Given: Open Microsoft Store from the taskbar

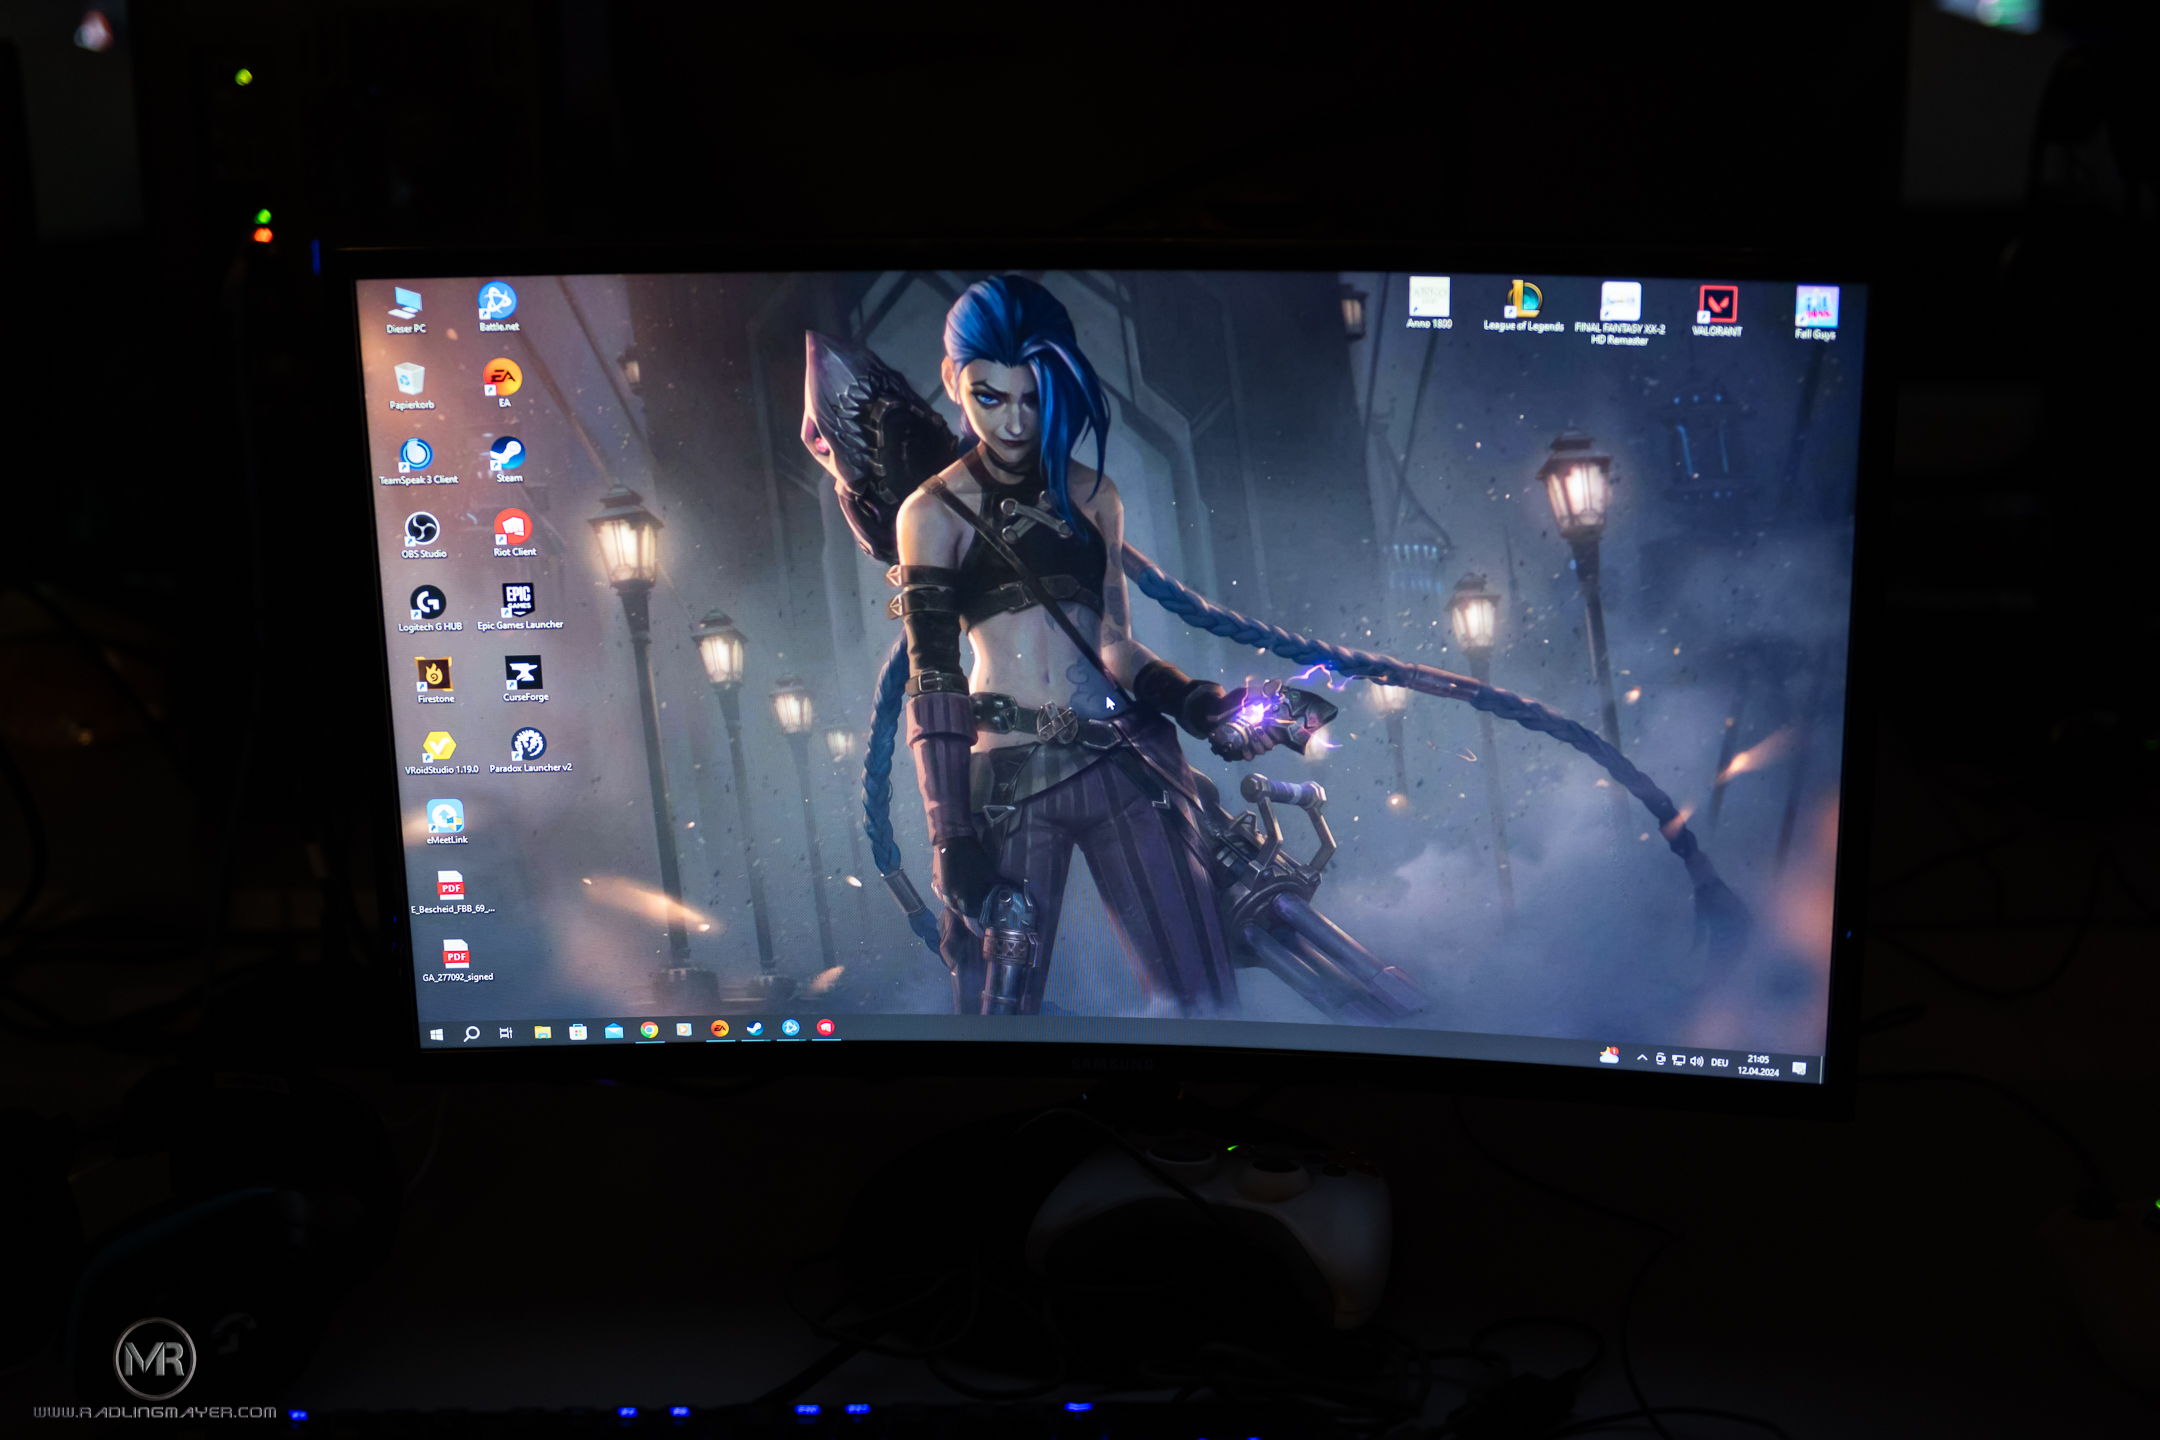Looking at the screenshot, I should point(578,1031).
